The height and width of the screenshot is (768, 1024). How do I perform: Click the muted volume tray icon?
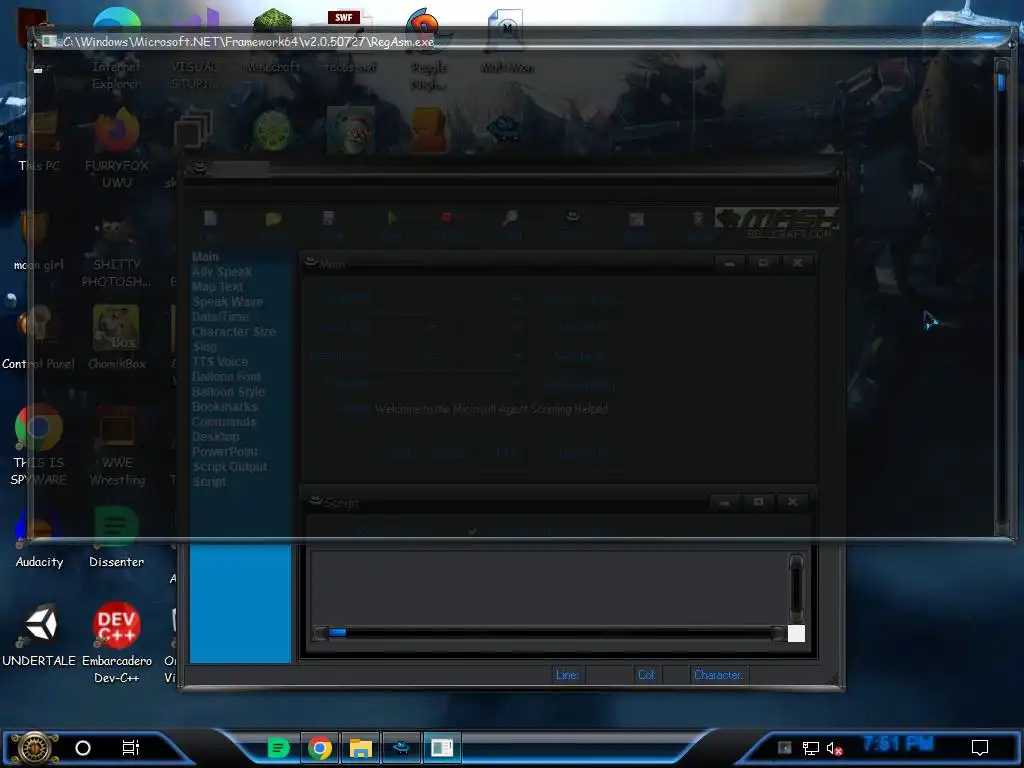pos(834,748)
